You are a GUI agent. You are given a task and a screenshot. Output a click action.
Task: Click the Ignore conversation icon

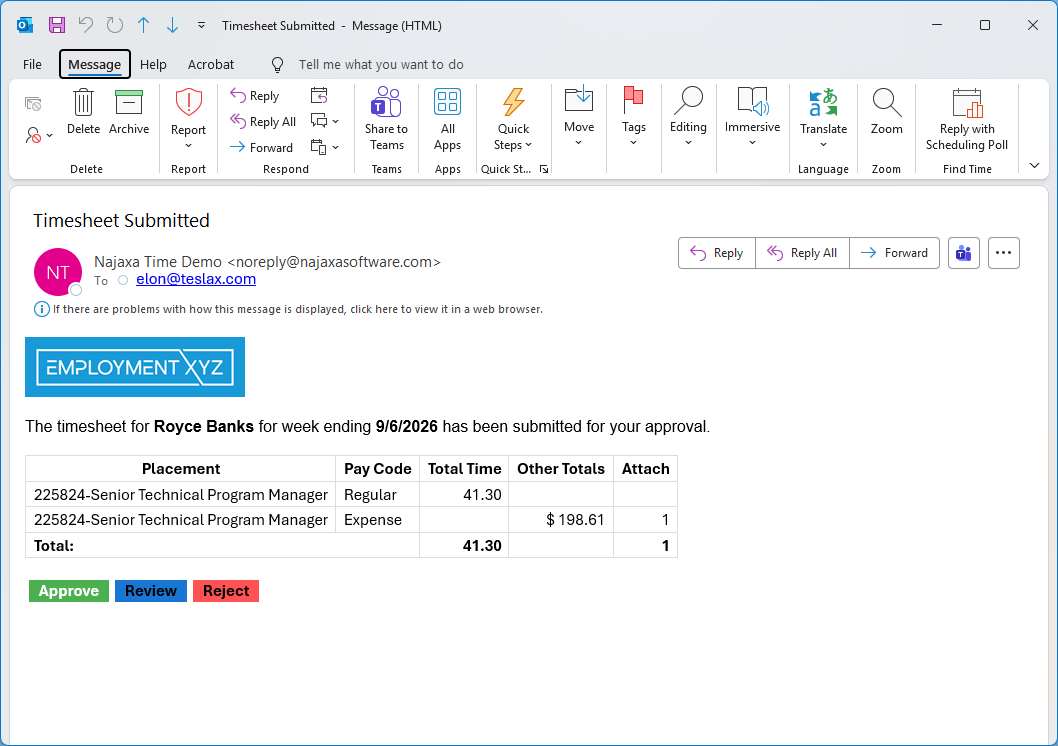(33, 104)
